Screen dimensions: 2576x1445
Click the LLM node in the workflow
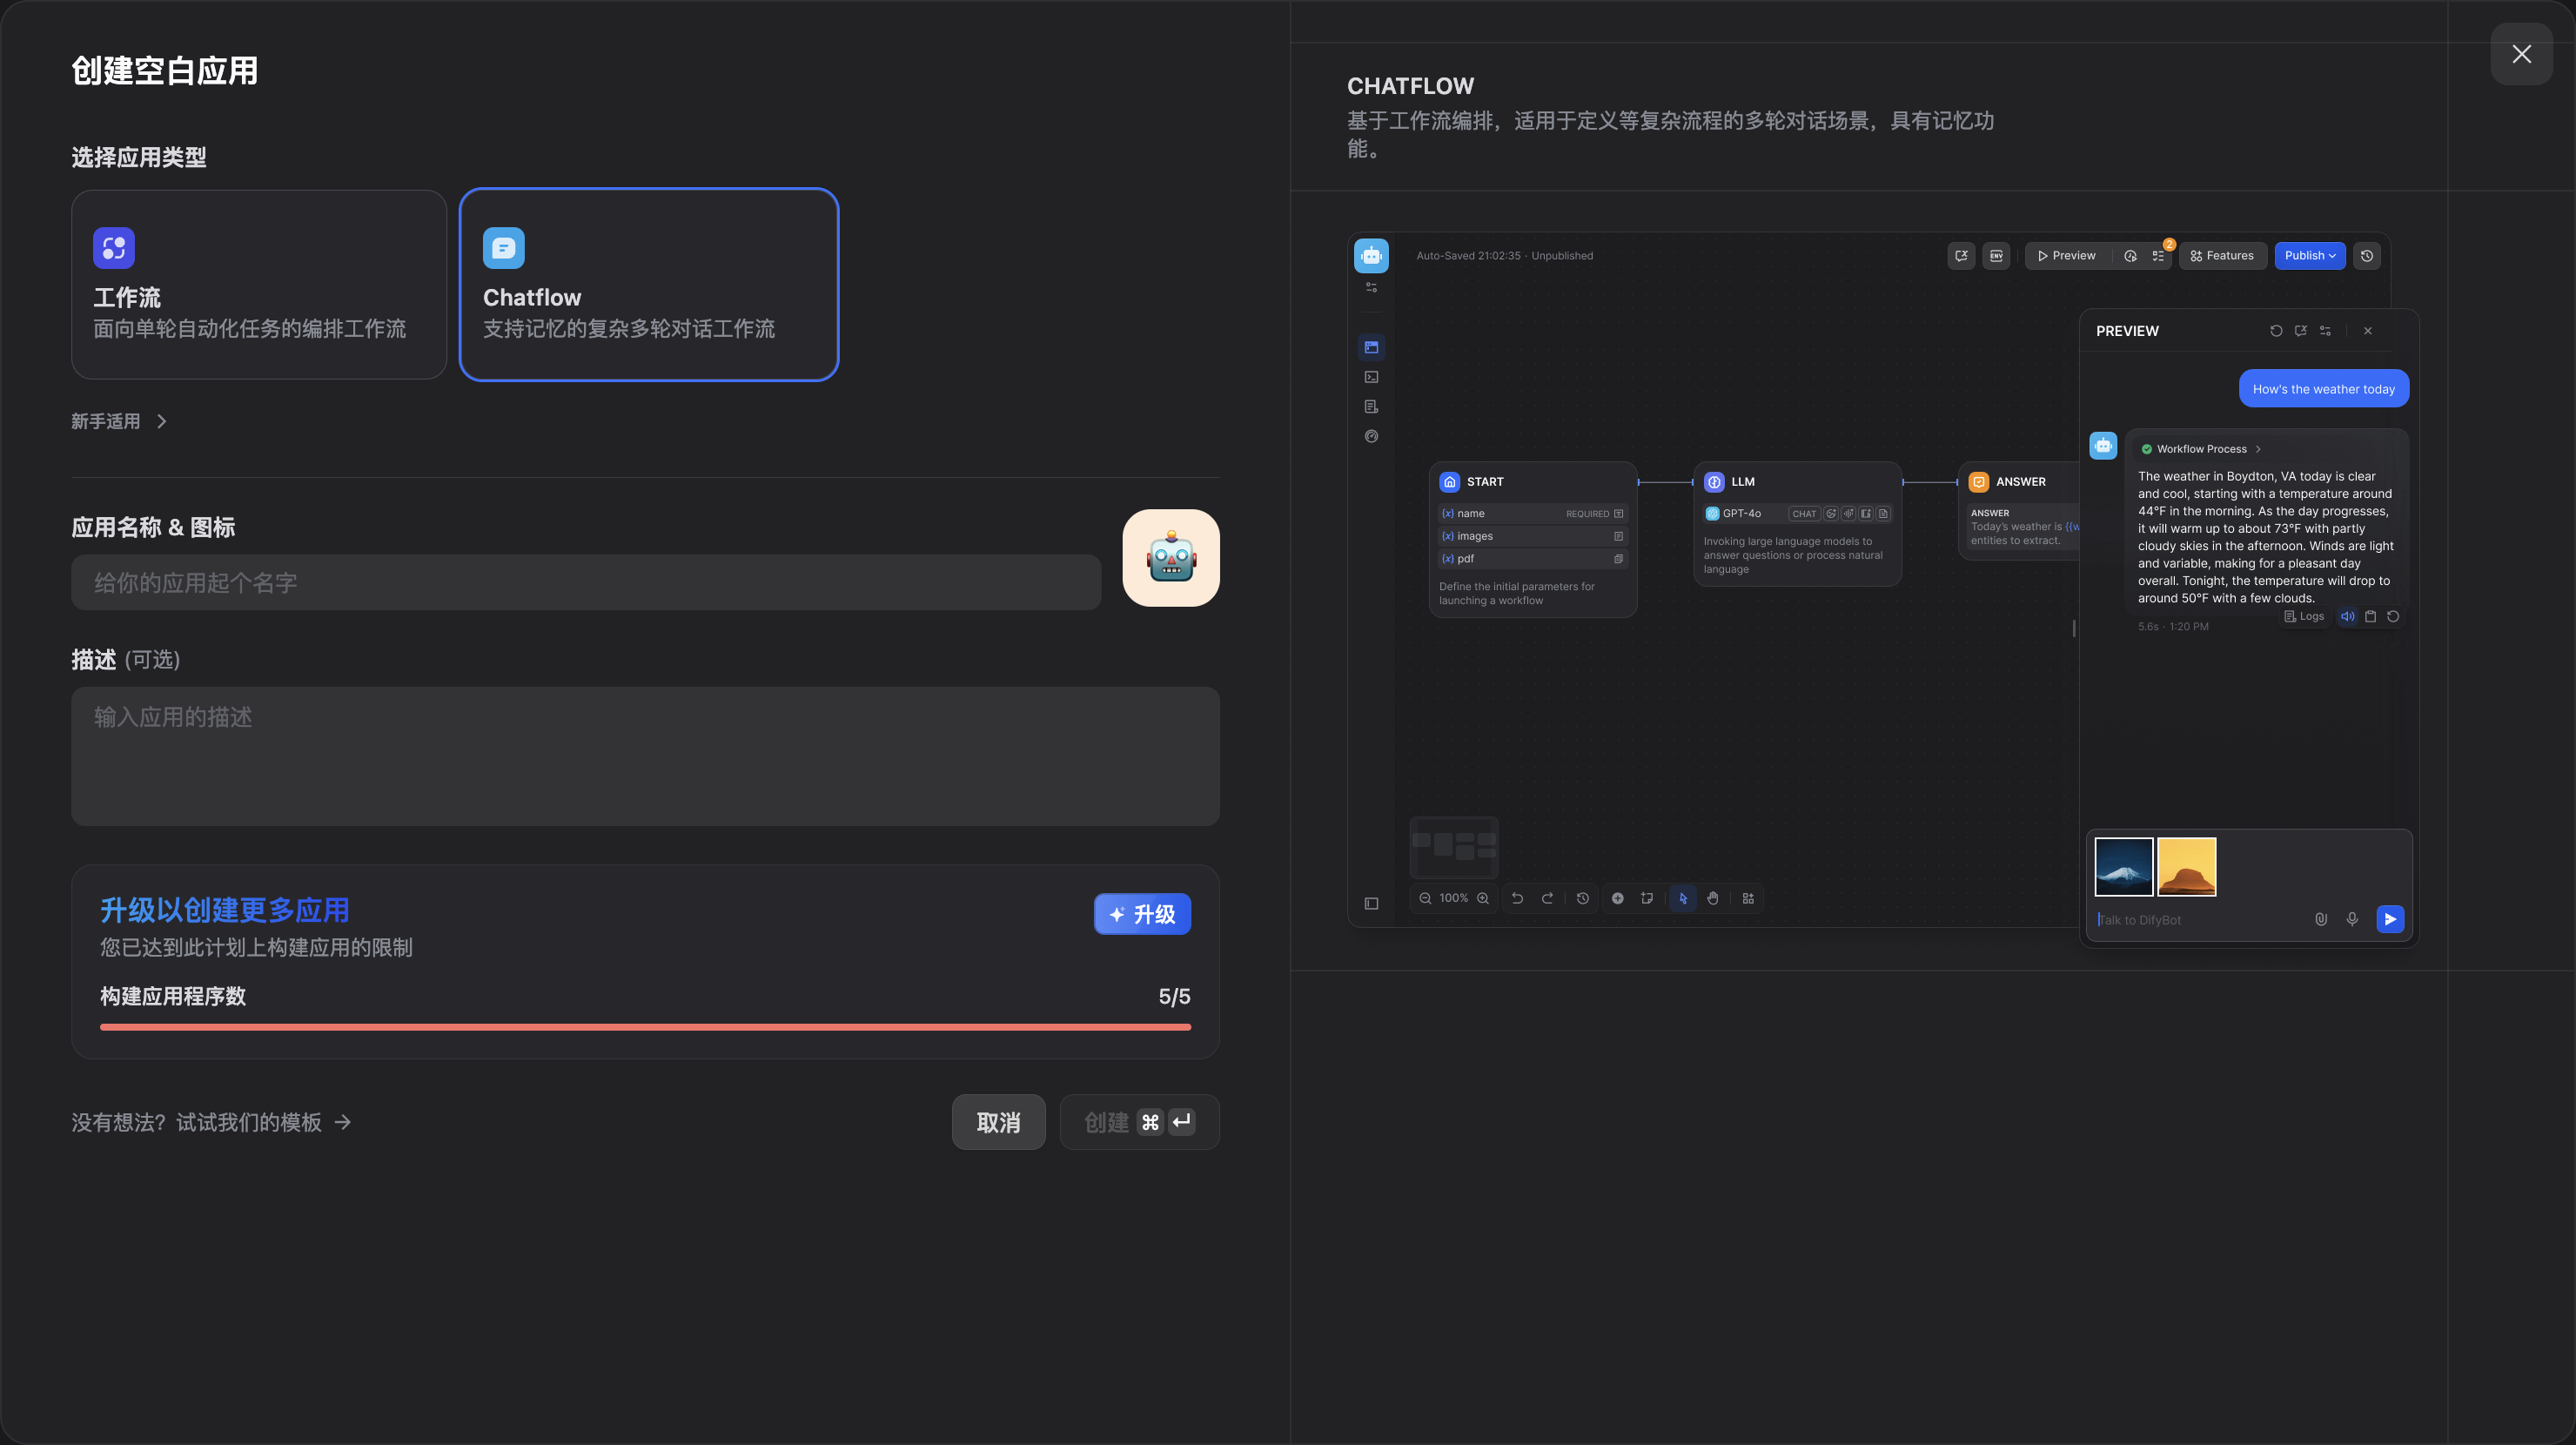pyautogui.click(x=1797, y=524)
